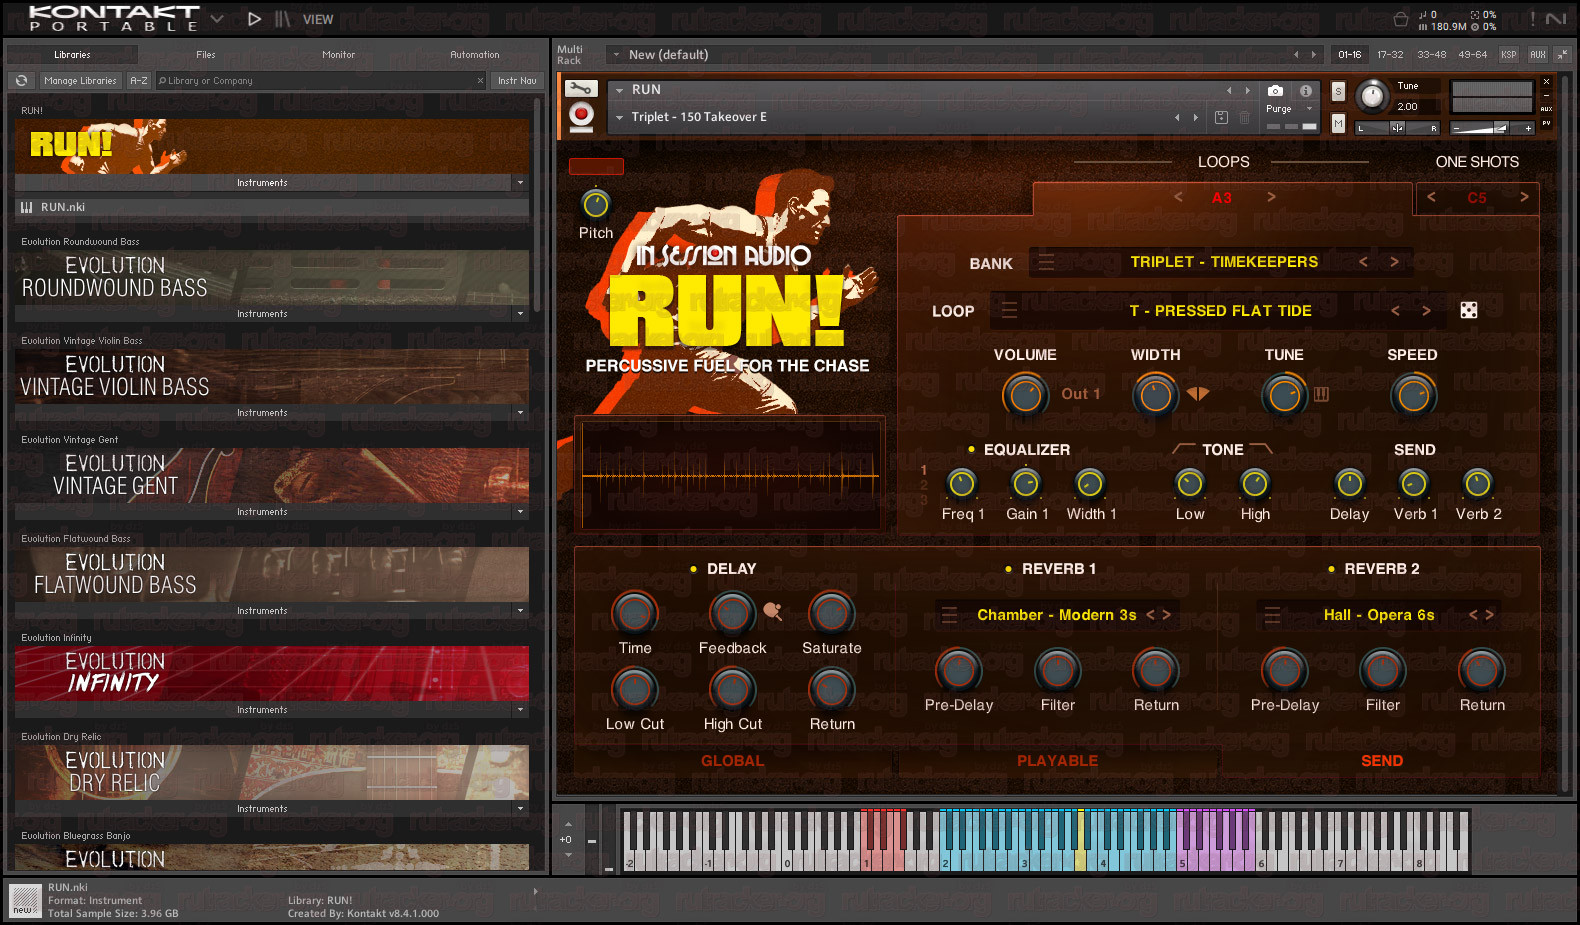The height and width of the screenshot is (925, 1580).
Task: Click the new-instrument icon in status bar
Action: click(25, 900)
